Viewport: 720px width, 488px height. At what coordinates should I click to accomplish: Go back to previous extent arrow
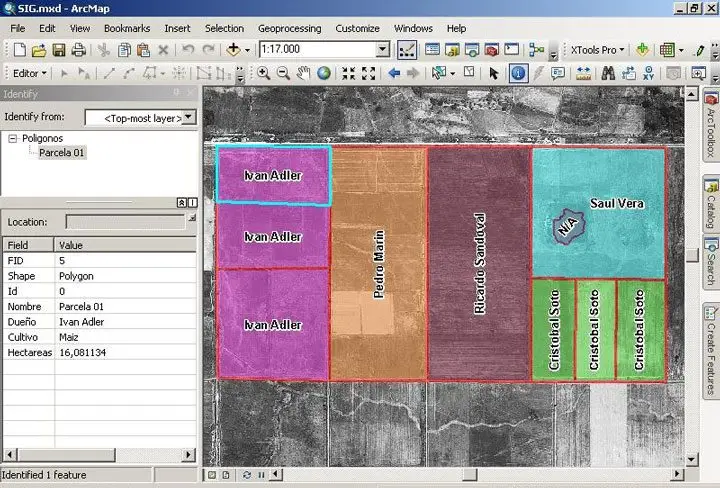click(394, 73)
